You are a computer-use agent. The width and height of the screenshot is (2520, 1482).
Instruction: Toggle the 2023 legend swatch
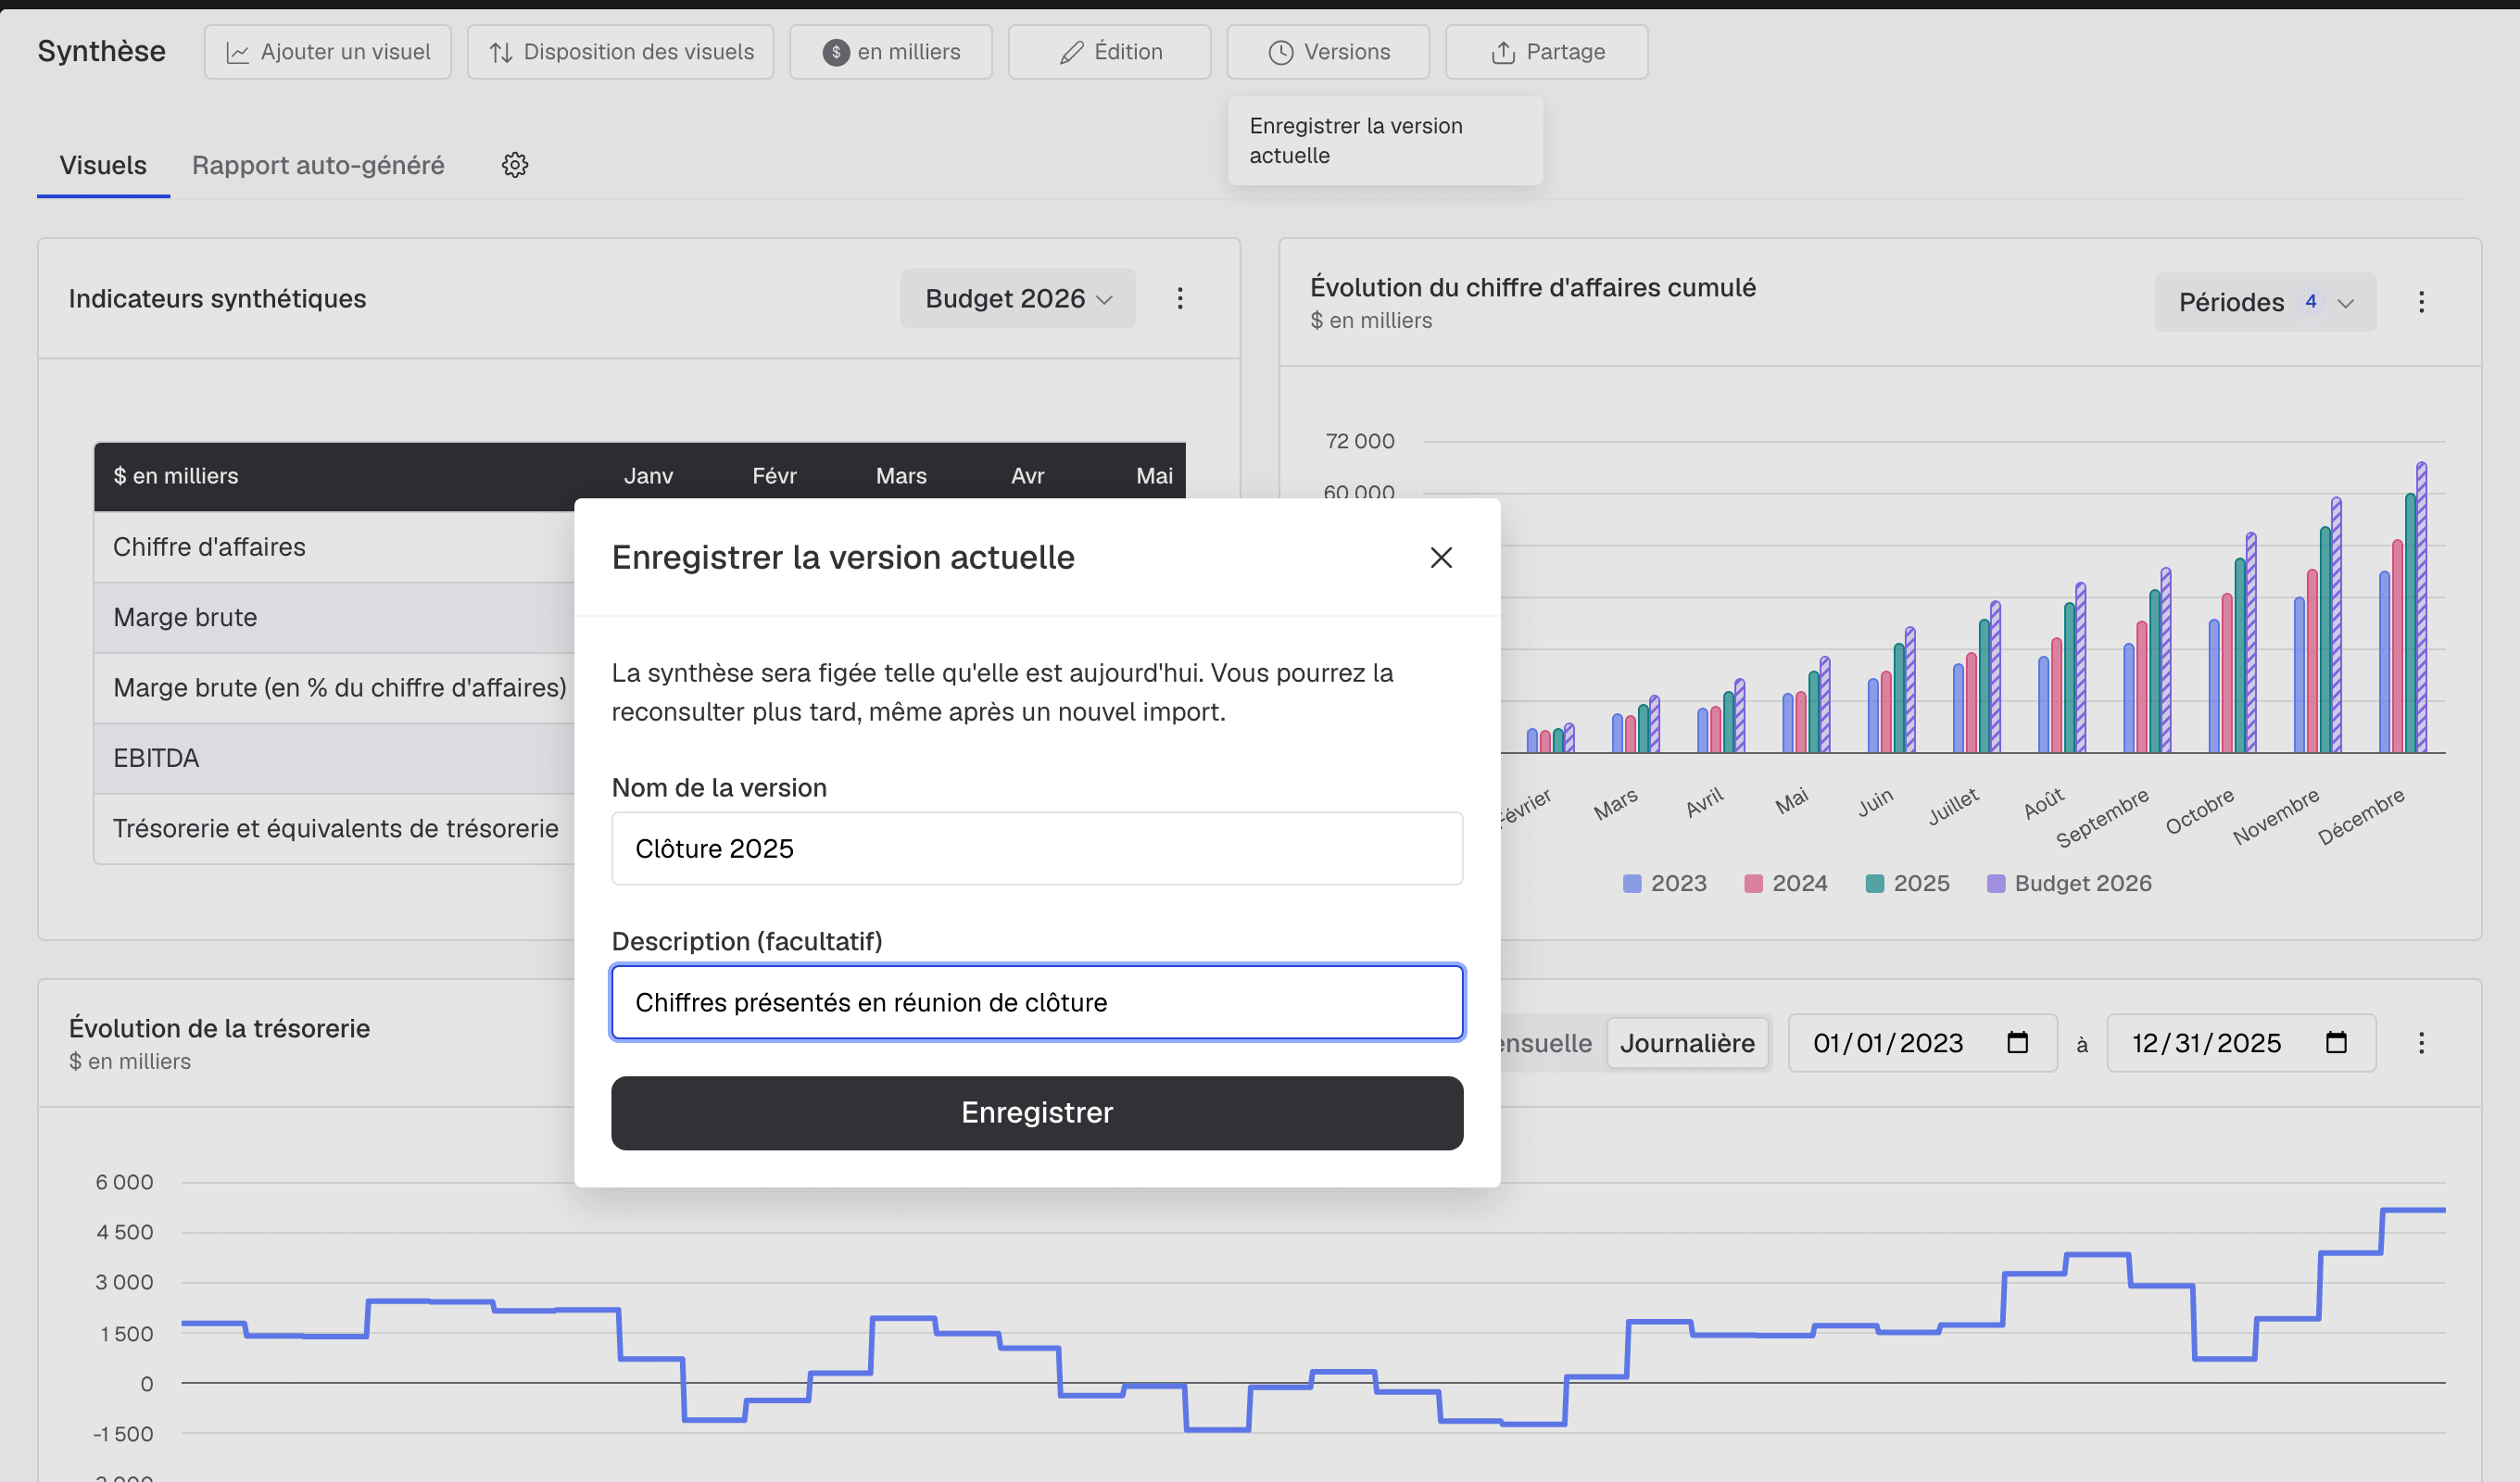point(1632,884)
